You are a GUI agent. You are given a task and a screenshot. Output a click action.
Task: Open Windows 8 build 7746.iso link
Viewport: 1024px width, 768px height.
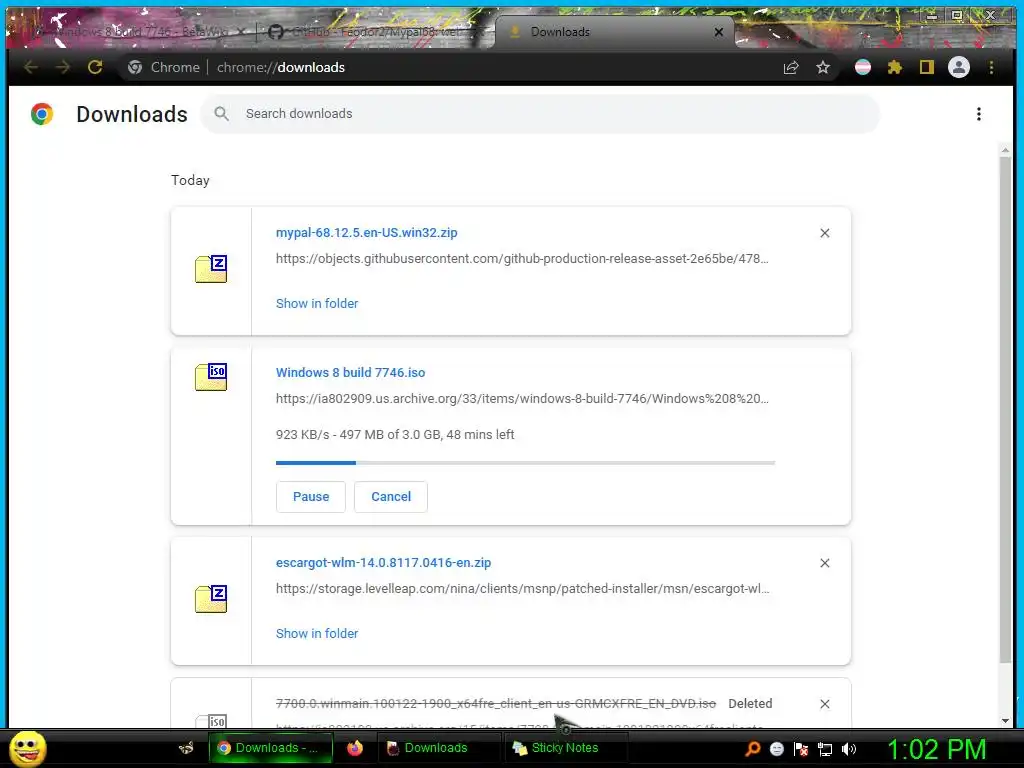point(350,372)
